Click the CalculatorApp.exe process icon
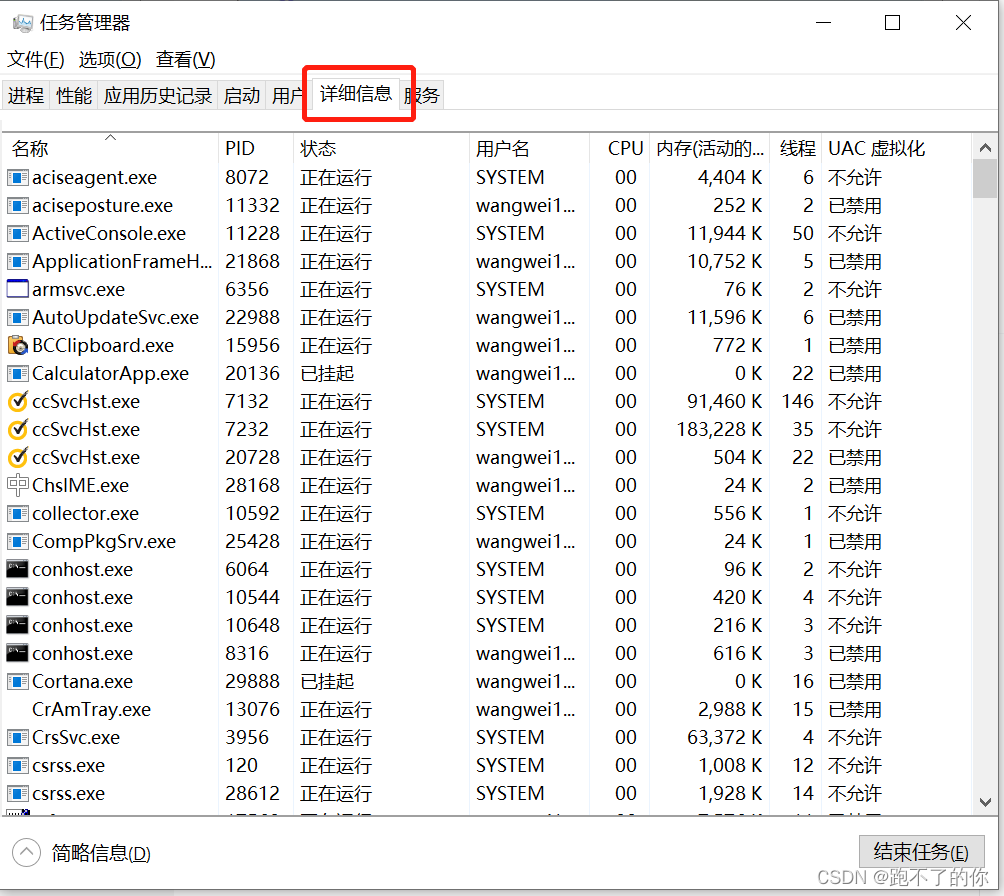Viewport: 1004px width, 896px height. (x=18, y=373)
